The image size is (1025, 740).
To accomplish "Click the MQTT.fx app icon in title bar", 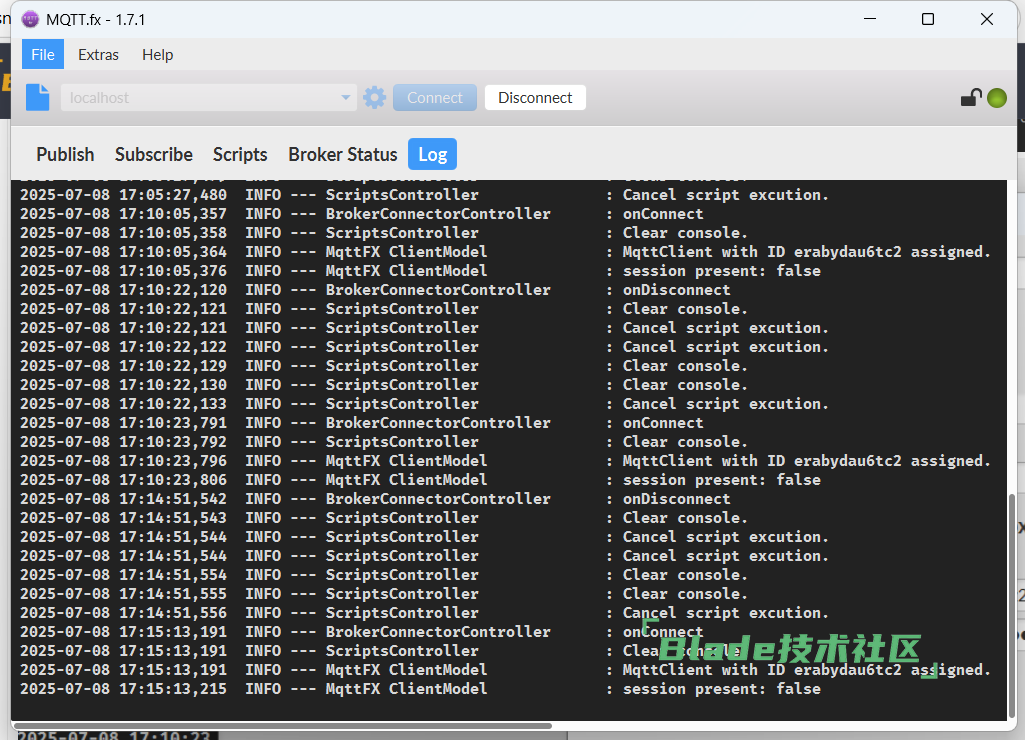I will click(30, 20).
